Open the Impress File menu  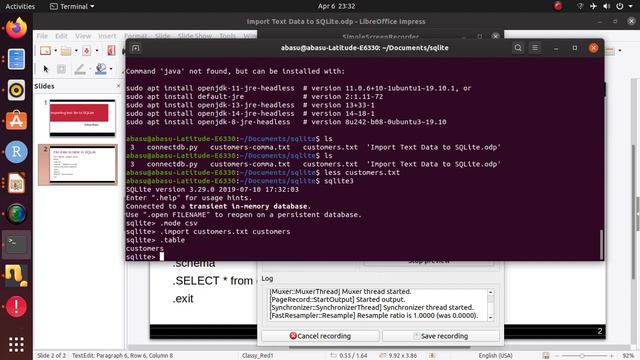click(42, 36)
